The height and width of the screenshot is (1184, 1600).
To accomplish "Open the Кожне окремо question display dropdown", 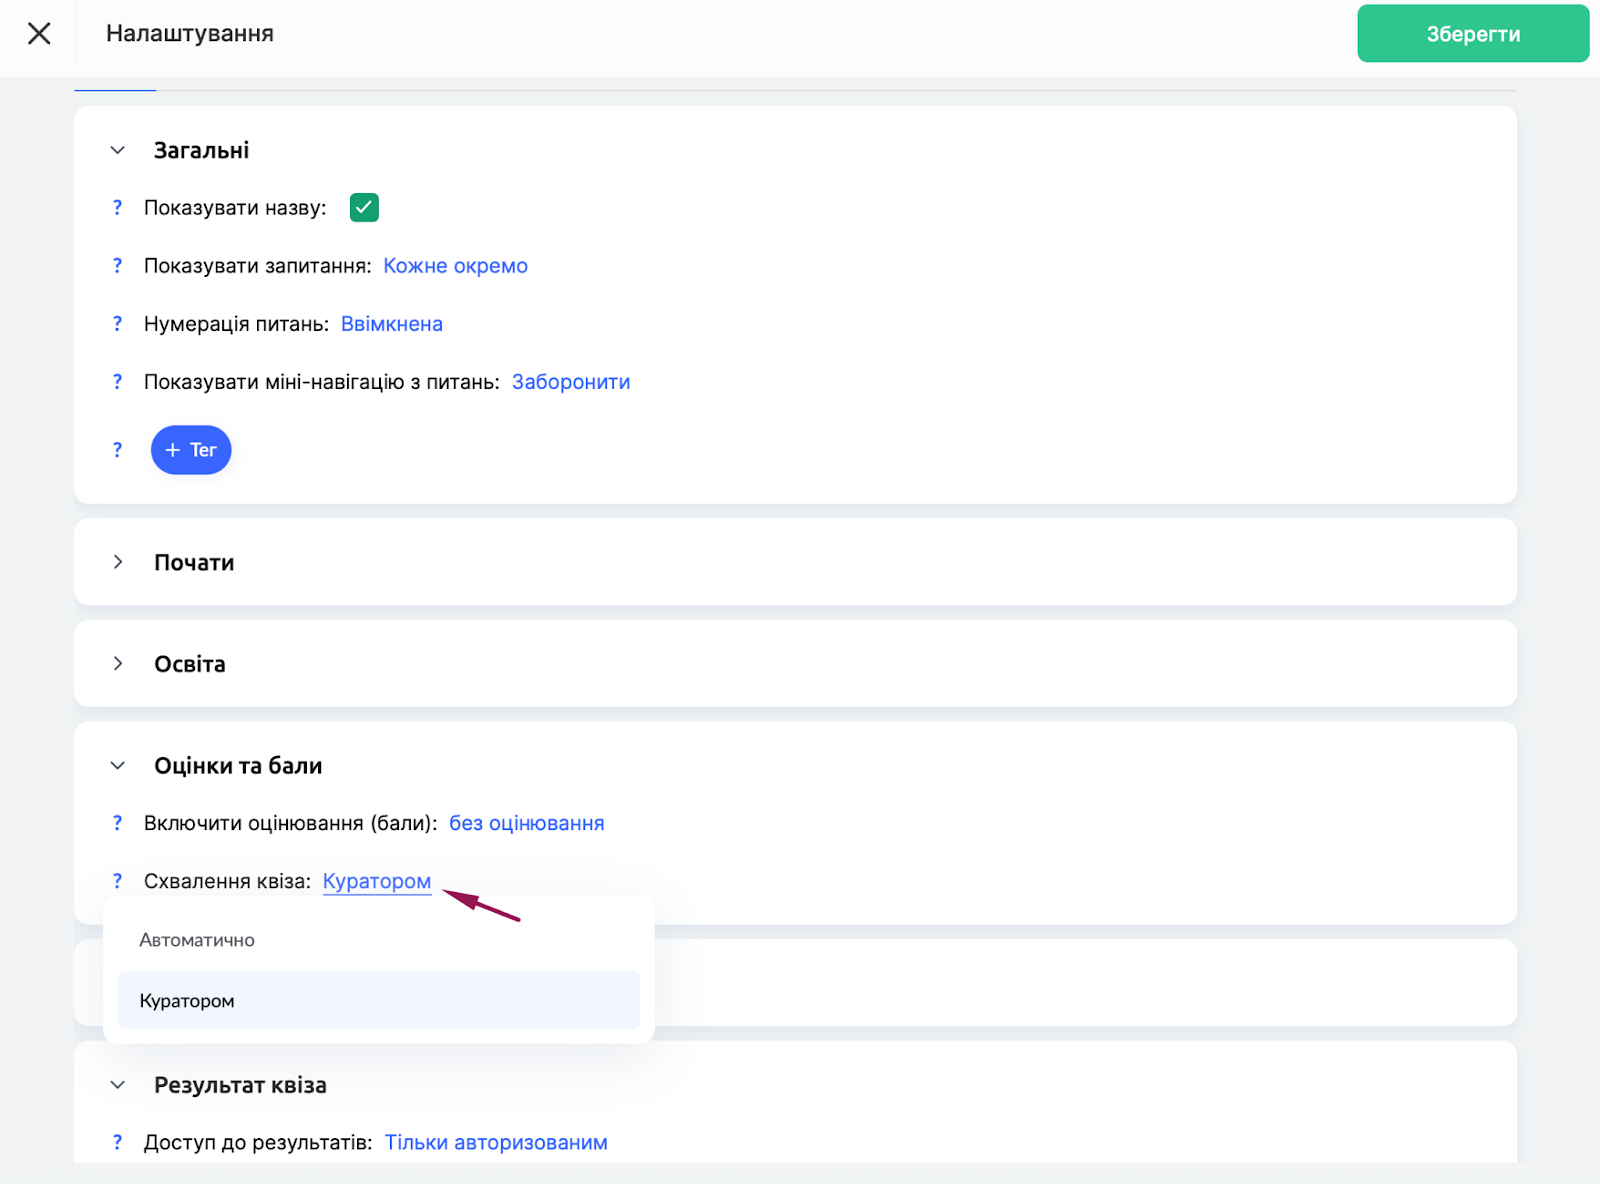I will coord(455,266).
